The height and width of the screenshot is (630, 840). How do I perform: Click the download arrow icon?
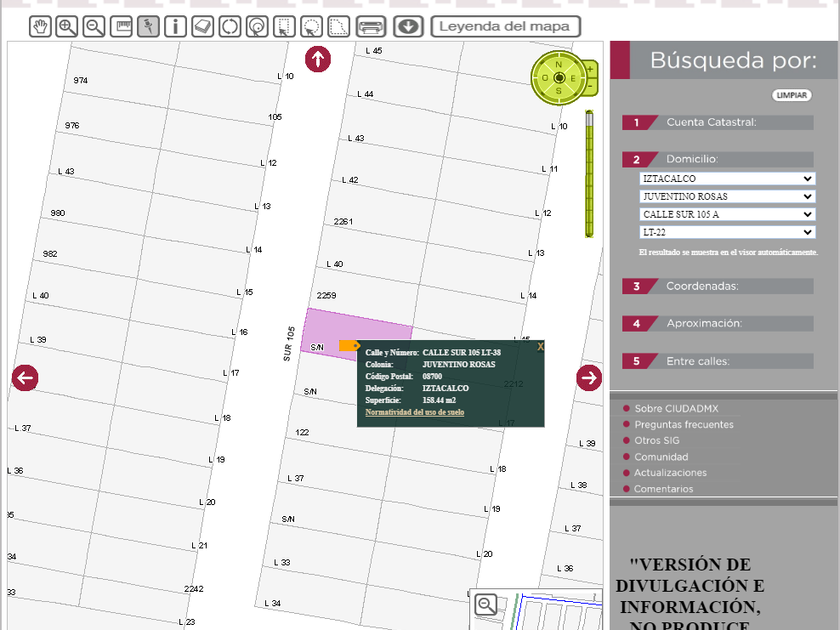pyautogui.click(x=407, y=27)
